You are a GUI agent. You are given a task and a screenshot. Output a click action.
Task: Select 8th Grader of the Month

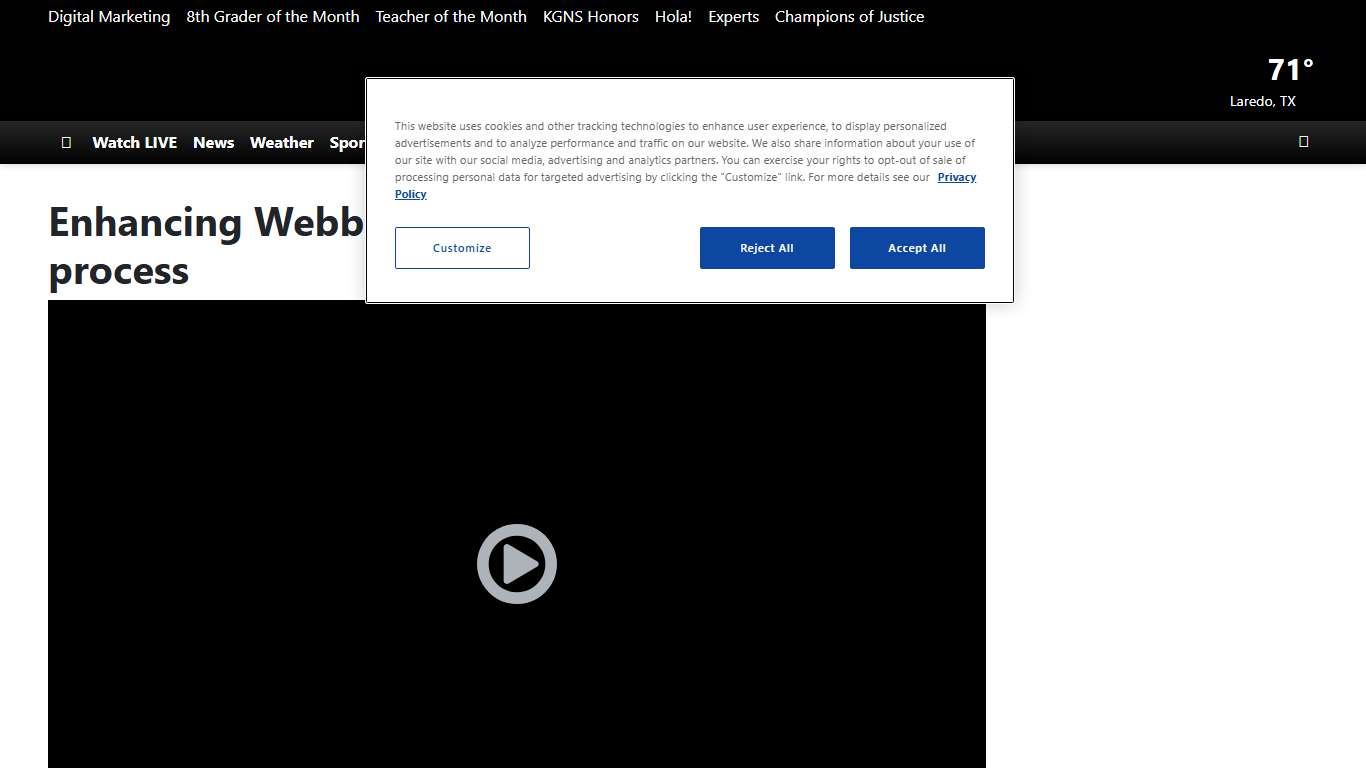click(272, 16)
